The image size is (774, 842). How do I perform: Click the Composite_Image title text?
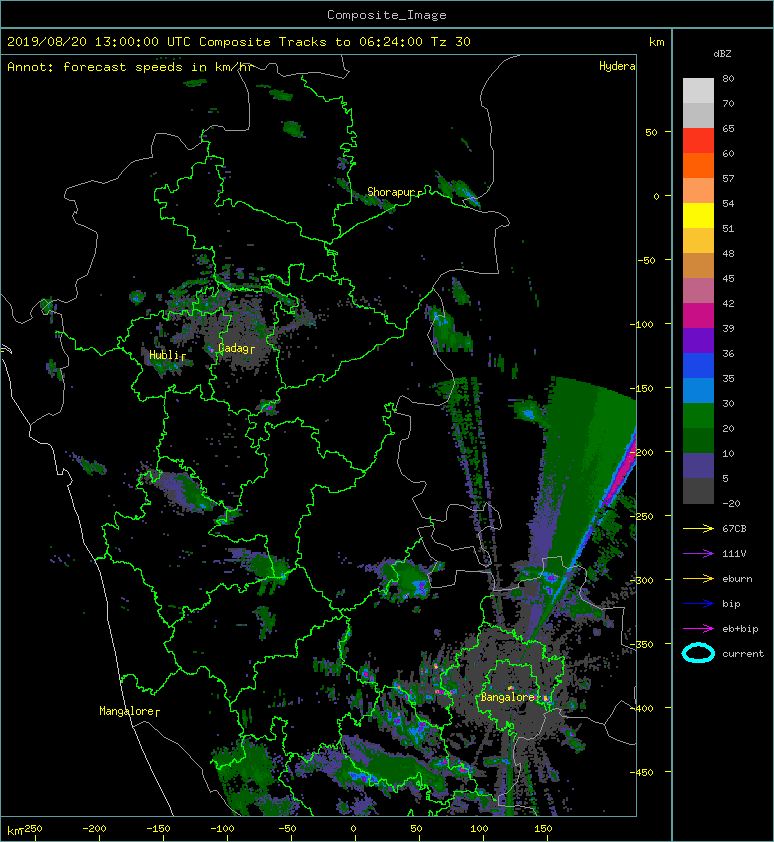pos(387,15)
